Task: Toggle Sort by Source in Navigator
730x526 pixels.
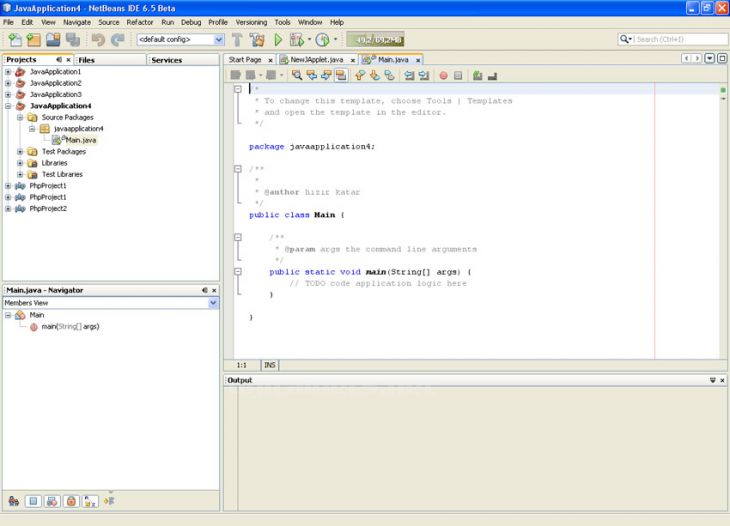Action: [109, 501]
